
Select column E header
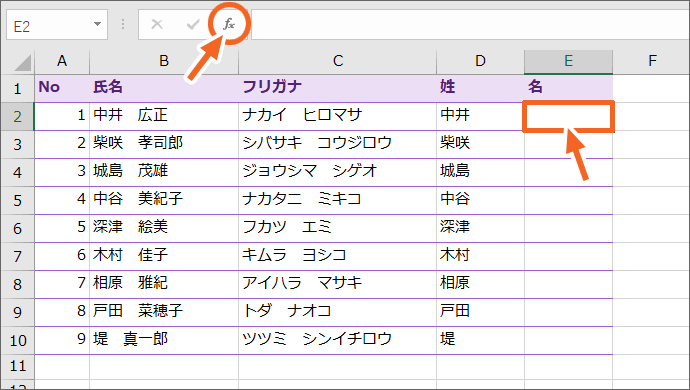569,61
